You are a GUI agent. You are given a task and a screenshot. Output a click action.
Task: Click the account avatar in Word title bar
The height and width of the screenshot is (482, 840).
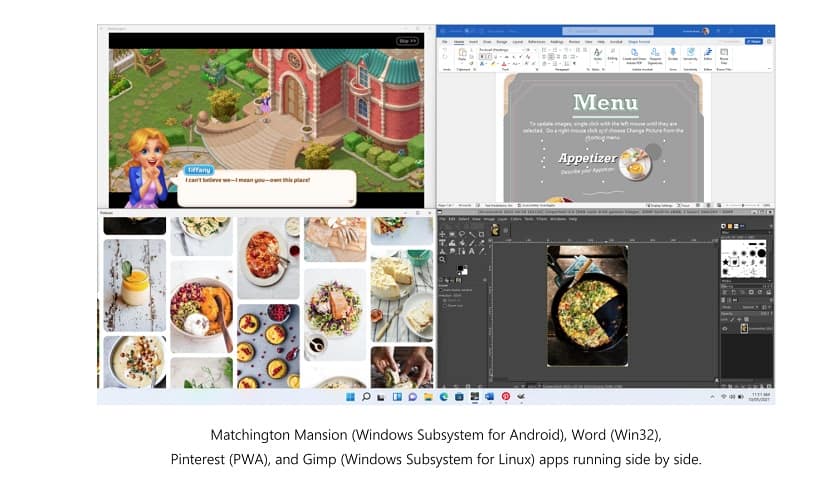[x=706, y=31]
